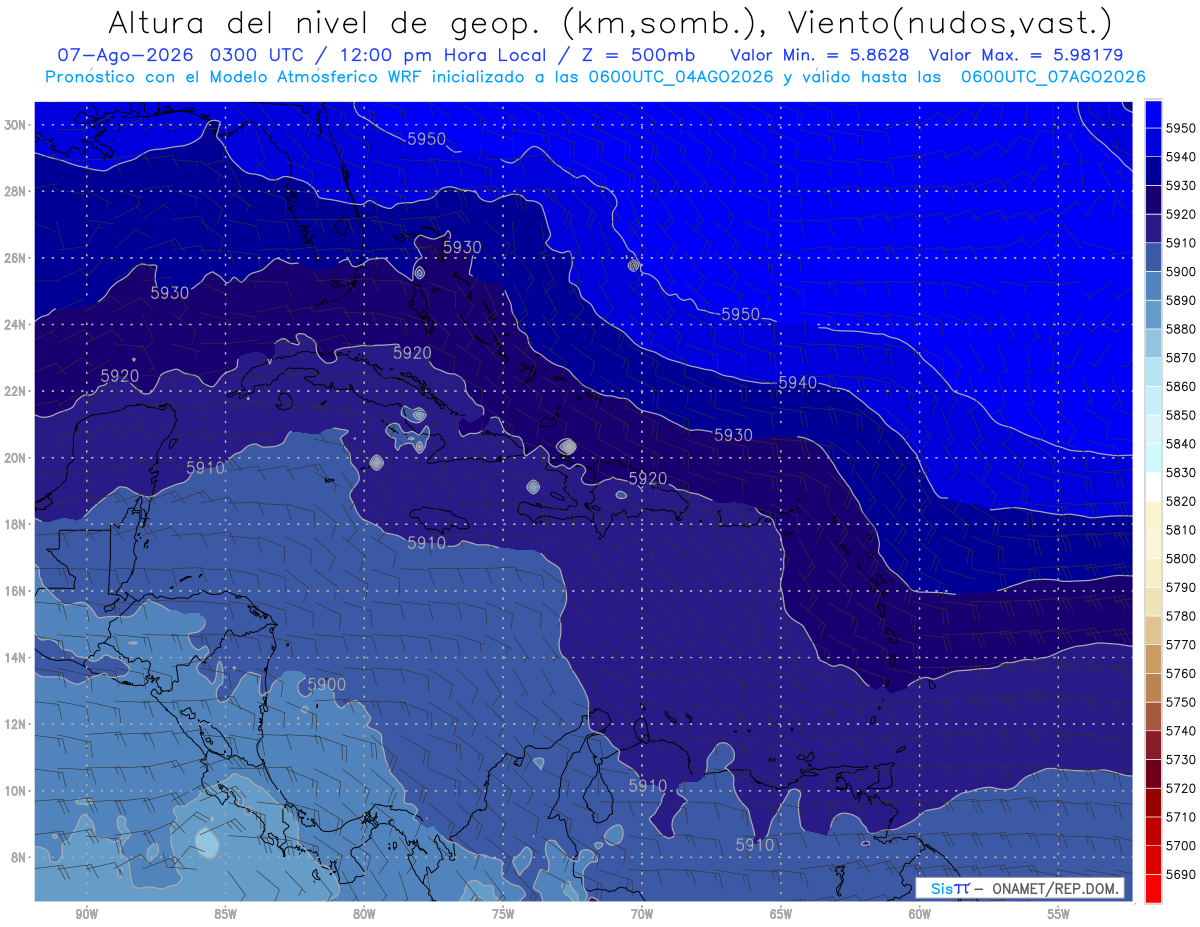Click the 16N latitude axis label
The height and width of the screenshot is (927, 1200).
(x=17, y=591)
